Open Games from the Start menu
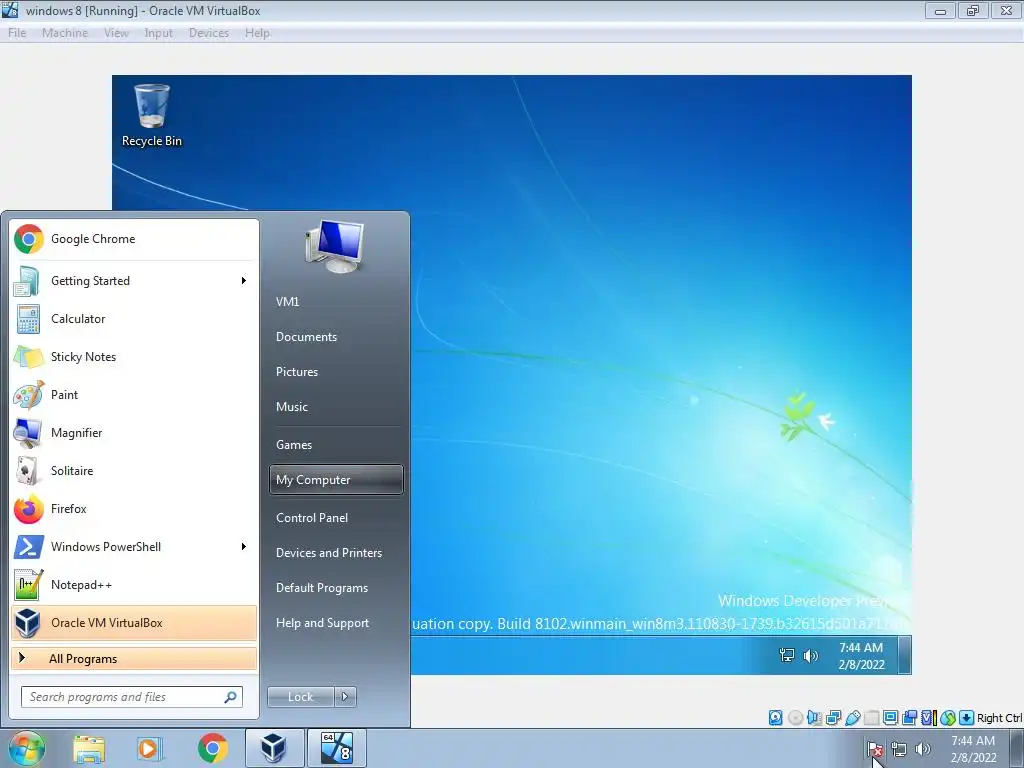1024x768 pixels. pos(336,445)
